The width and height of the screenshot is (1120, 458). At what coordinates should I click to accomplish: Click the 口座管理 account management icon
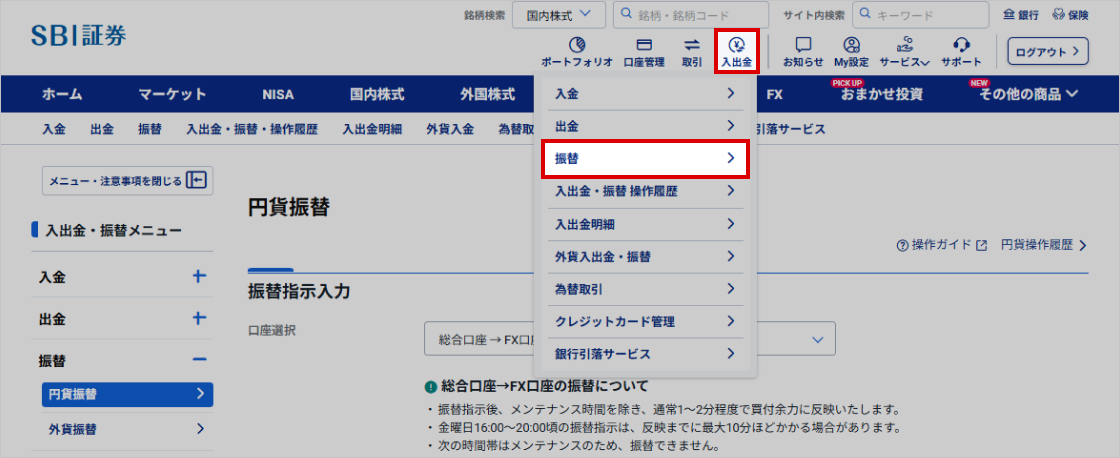(x=643, y=51)
